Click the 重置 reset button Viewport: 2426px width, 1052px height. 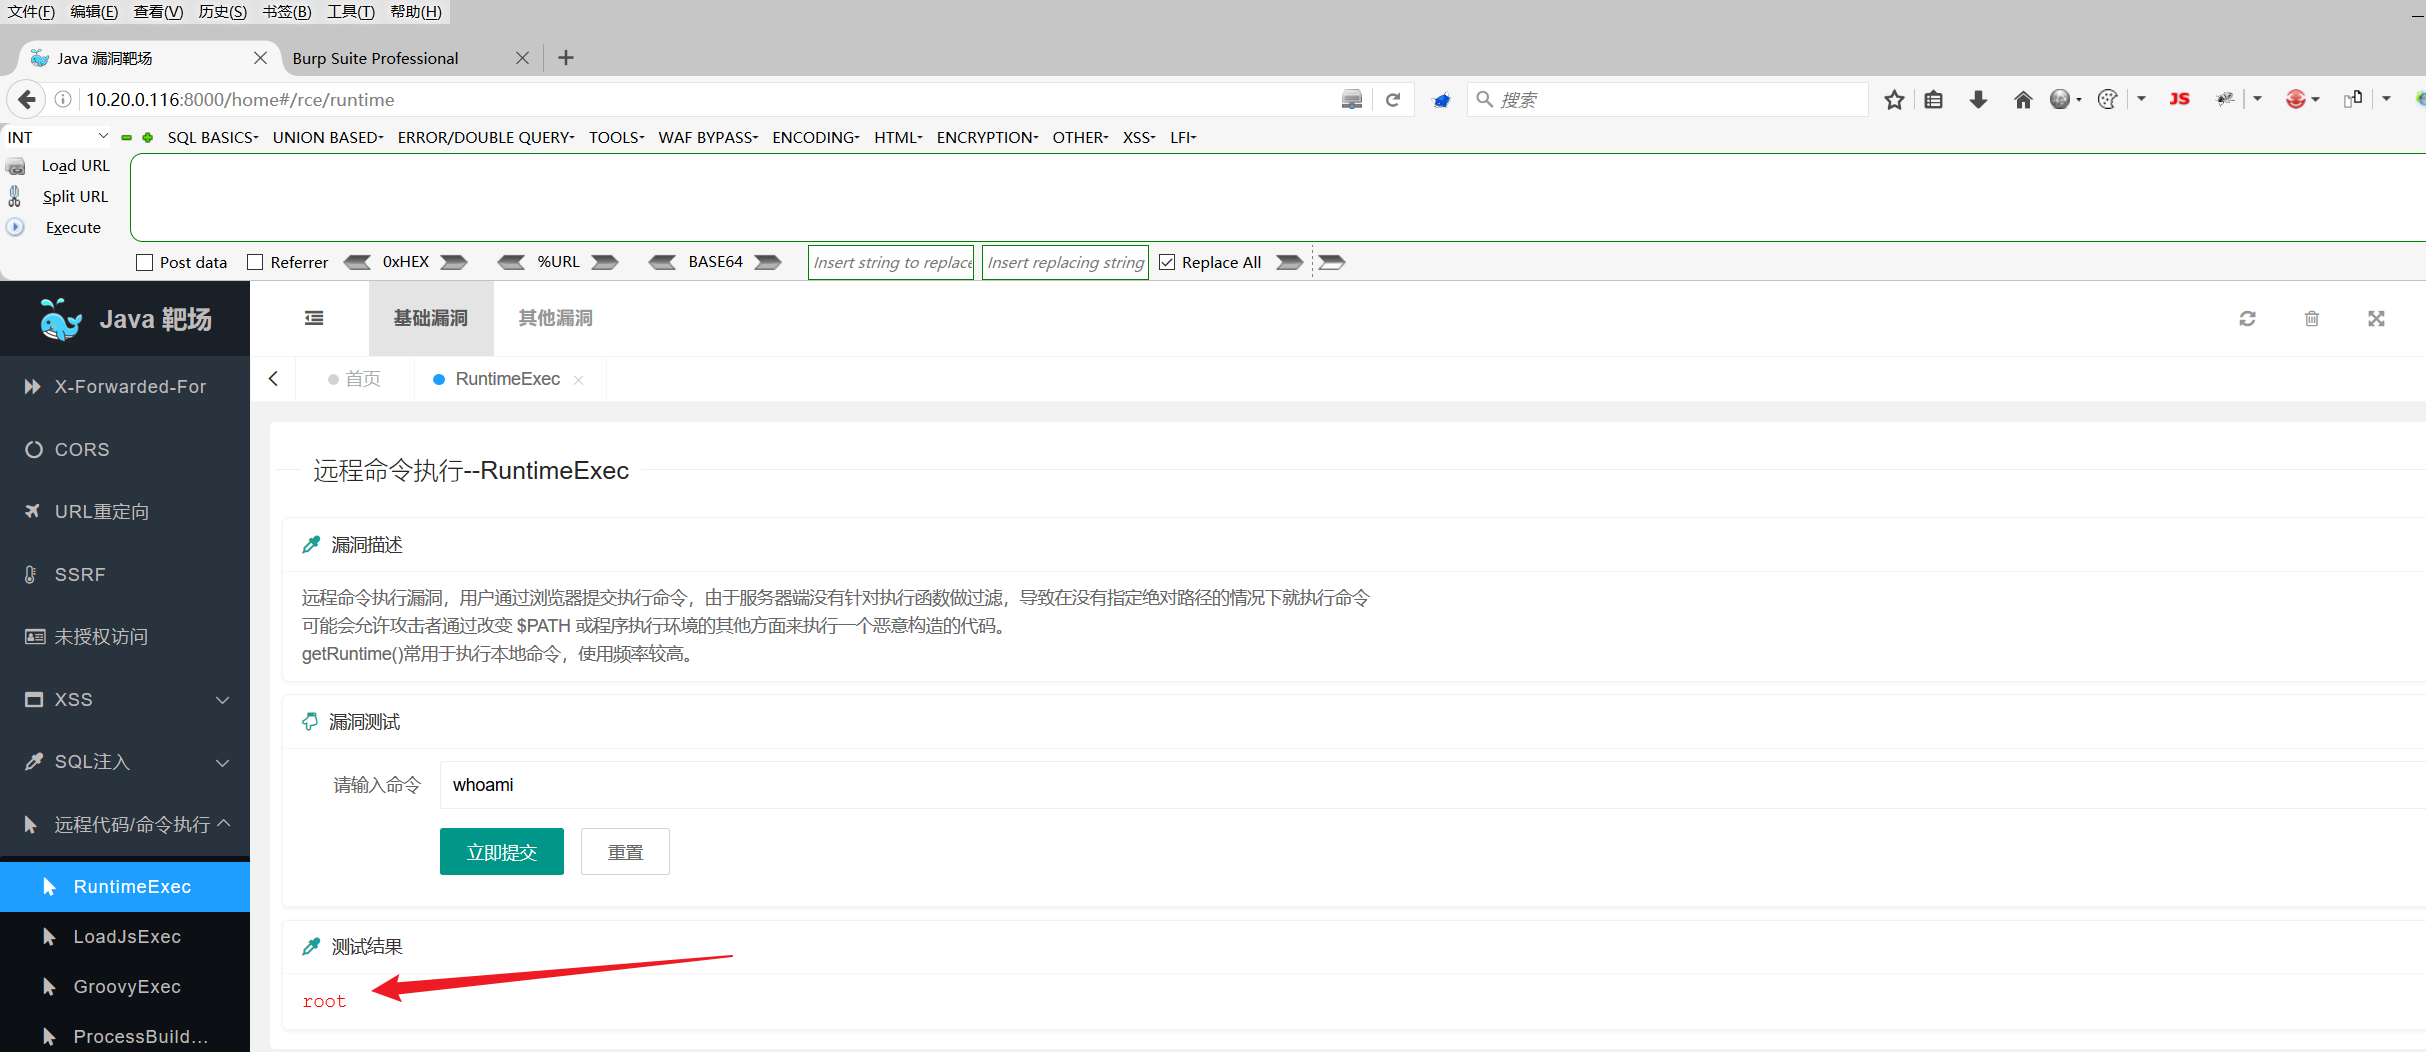click(625, 852)
